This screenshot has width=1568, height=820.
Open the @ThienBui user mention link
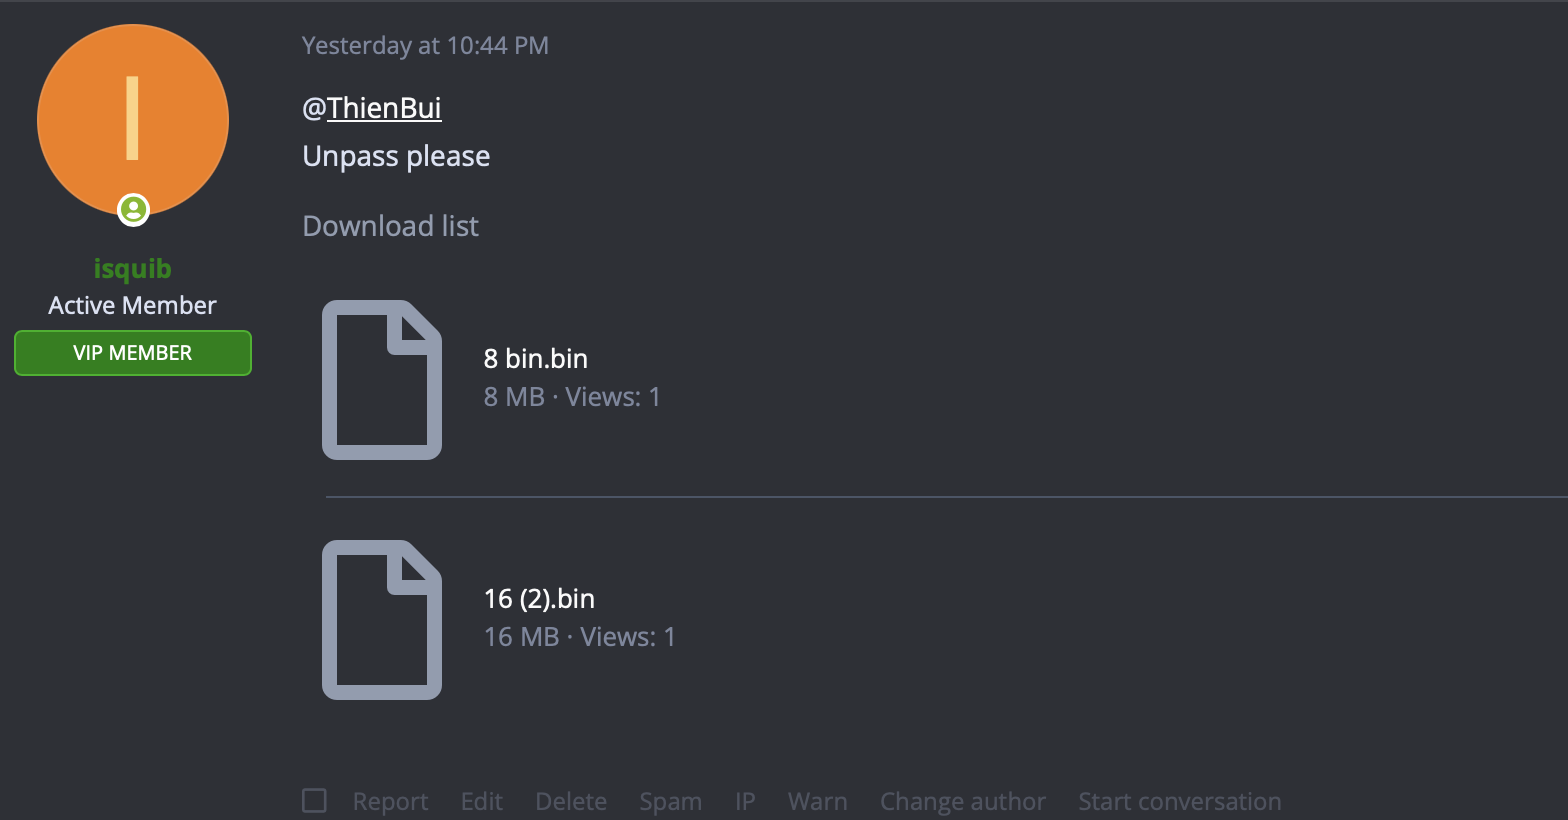pyautogui.click(x=372, y=107)
